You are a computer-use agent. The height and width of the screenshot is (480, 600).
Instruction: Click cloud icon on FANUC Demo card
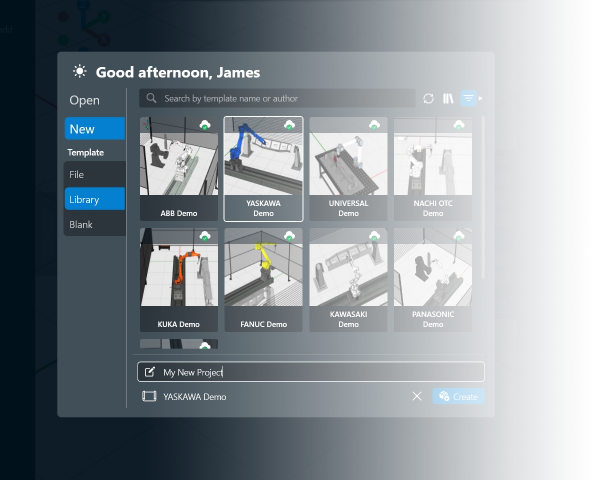point(290,236)
